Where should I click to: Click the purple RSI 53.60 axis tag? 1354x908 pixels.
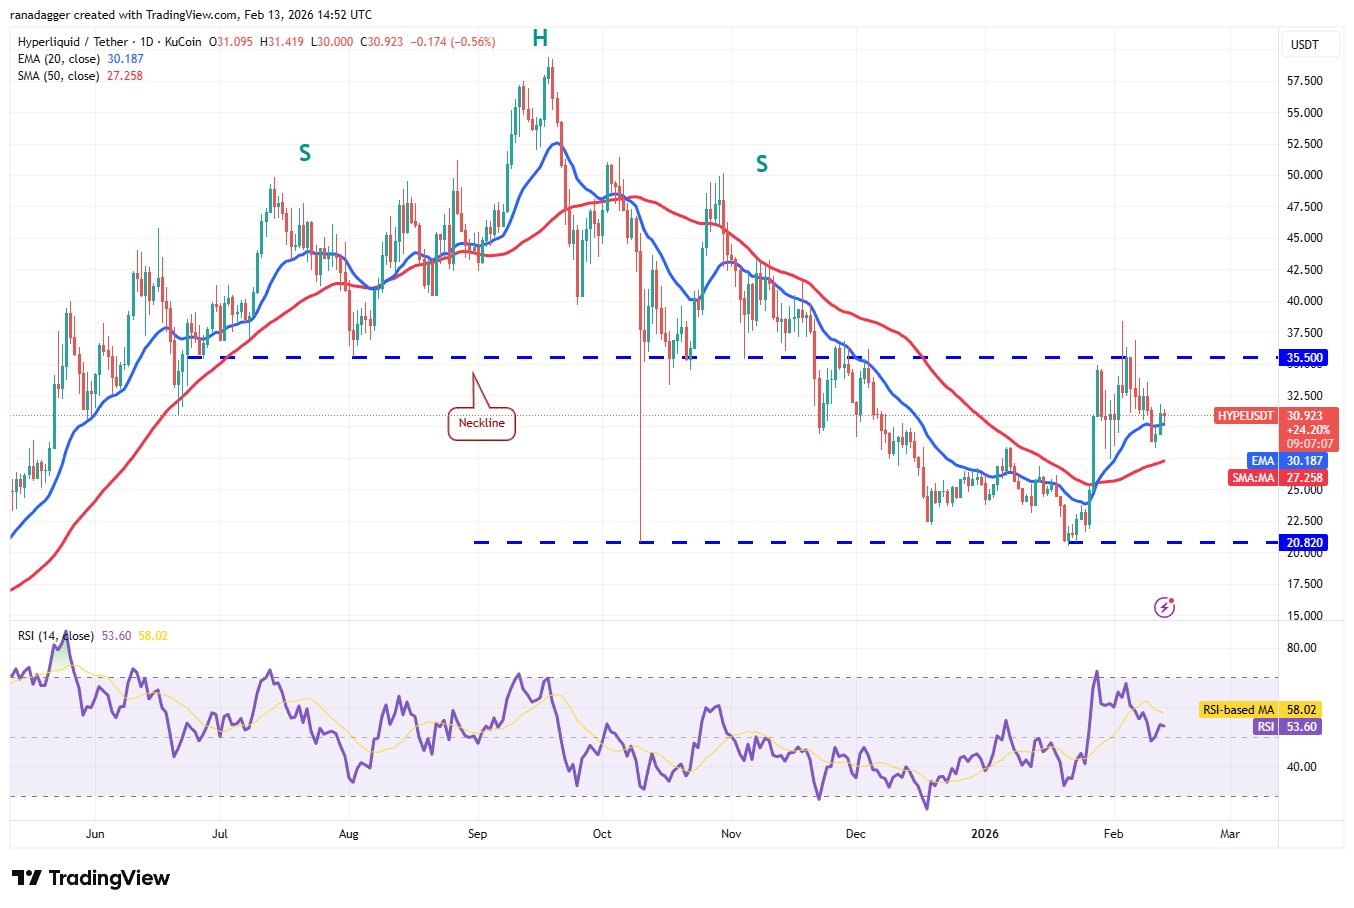pos(1287,727)
